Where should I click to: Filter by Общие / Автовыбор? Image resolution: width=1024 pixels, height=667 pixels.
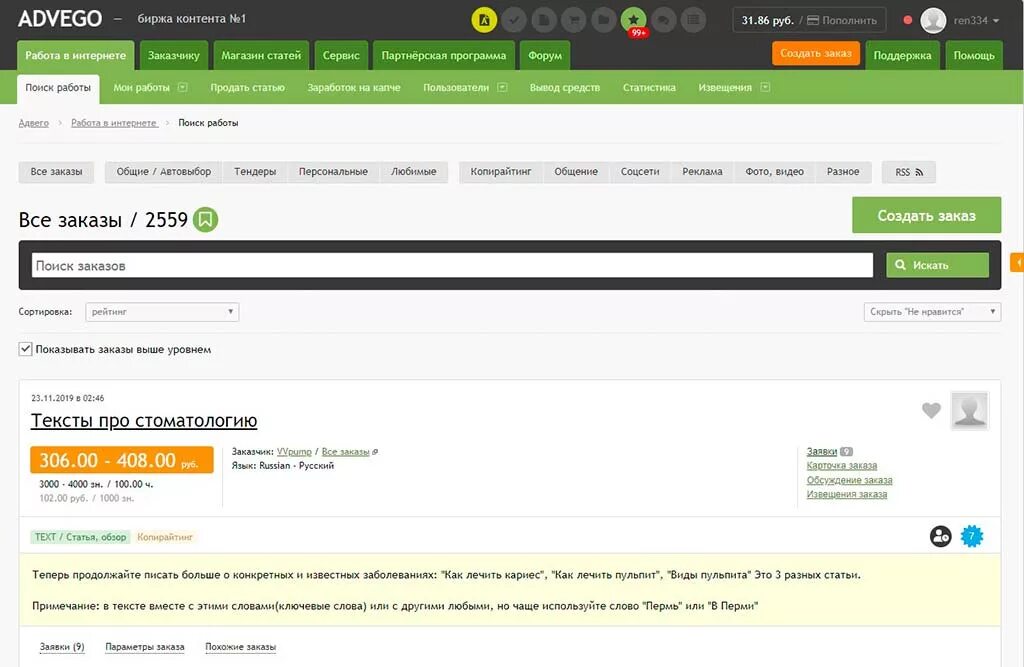point(164,172)
